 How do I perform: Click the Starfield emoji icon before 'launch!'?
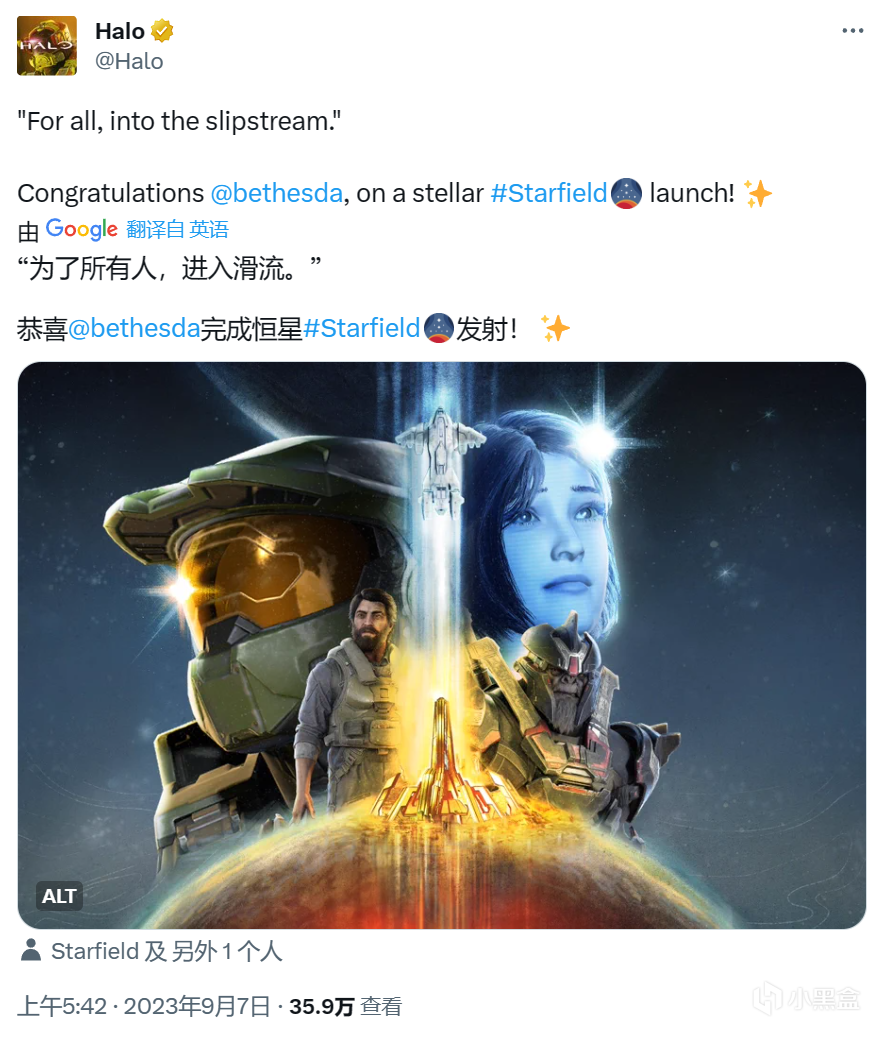tap(626, 194)
